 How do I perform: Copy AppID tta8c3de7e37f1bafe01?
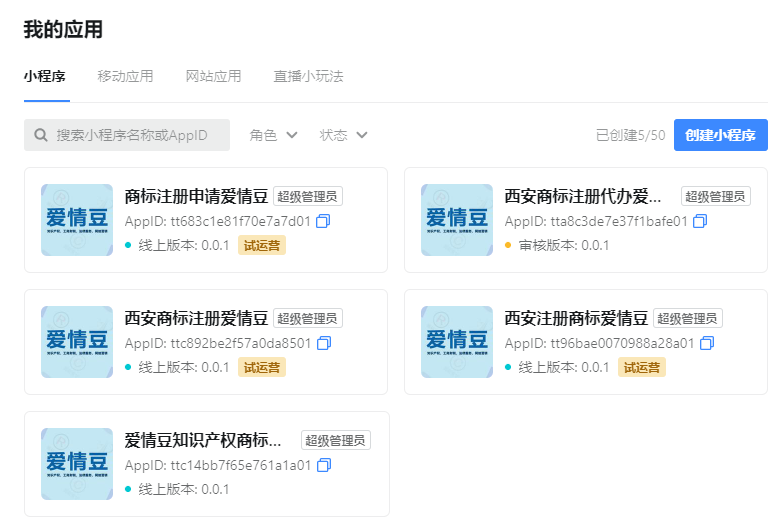pos(700,221)
